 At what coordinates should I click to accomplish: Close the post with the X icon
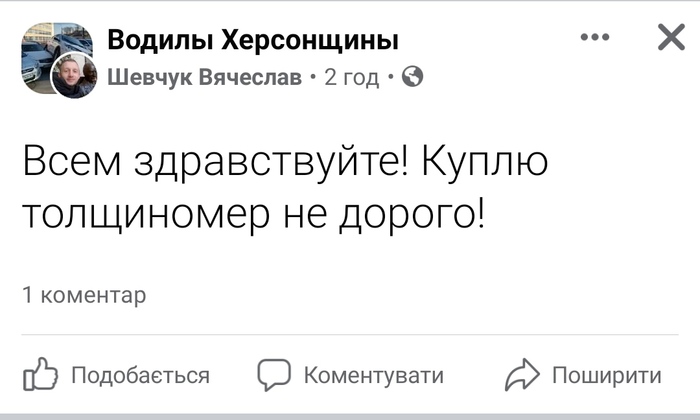pos(670,38)
